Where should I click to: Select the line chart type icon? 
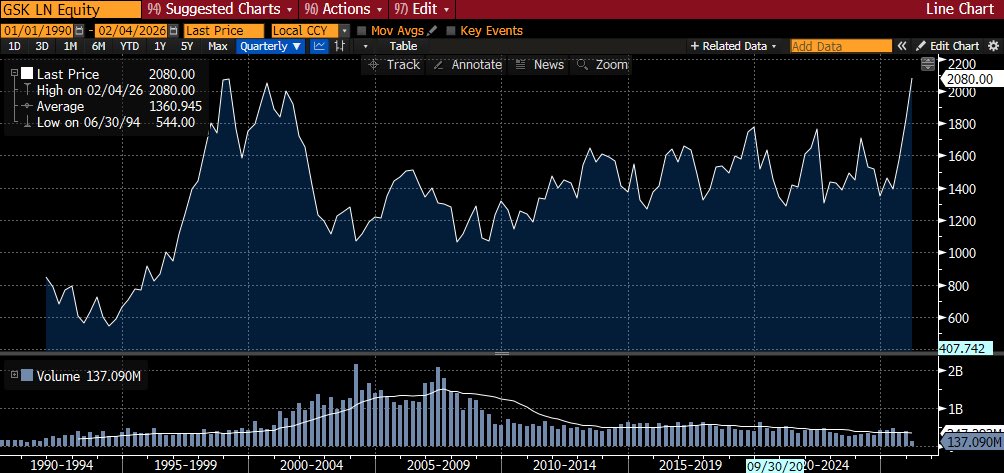coord(319,46)
